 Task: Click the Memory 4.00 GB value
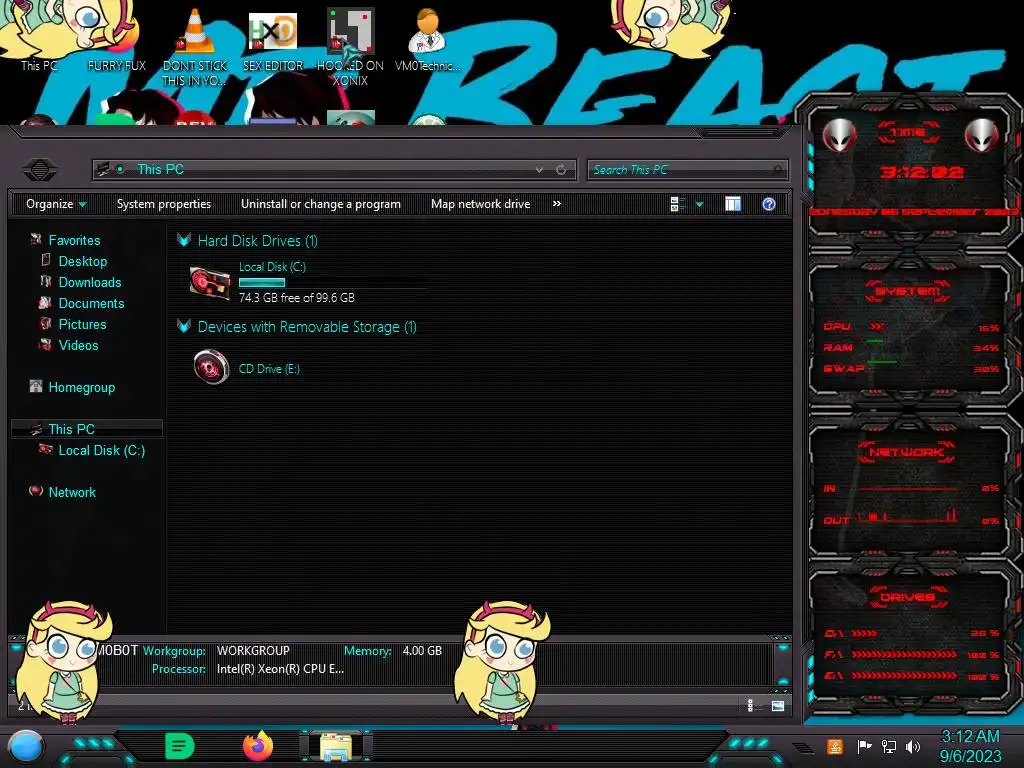422,651
